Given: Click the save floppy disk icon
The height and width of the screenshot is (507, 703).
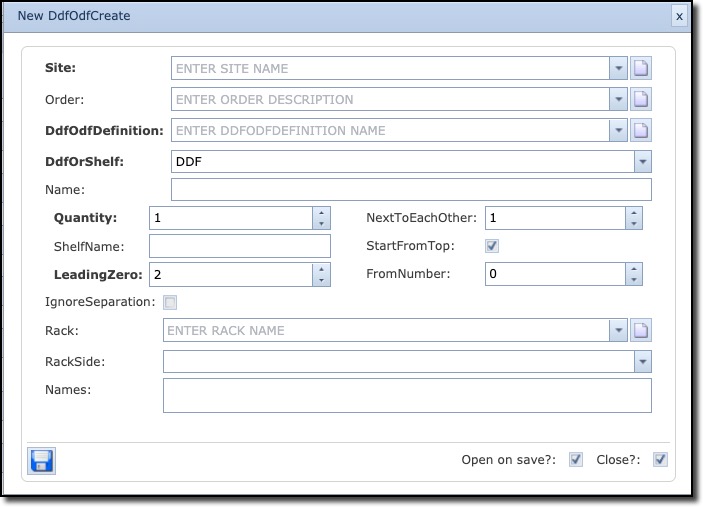Looking at the screenshot, I should click(42, 460).
